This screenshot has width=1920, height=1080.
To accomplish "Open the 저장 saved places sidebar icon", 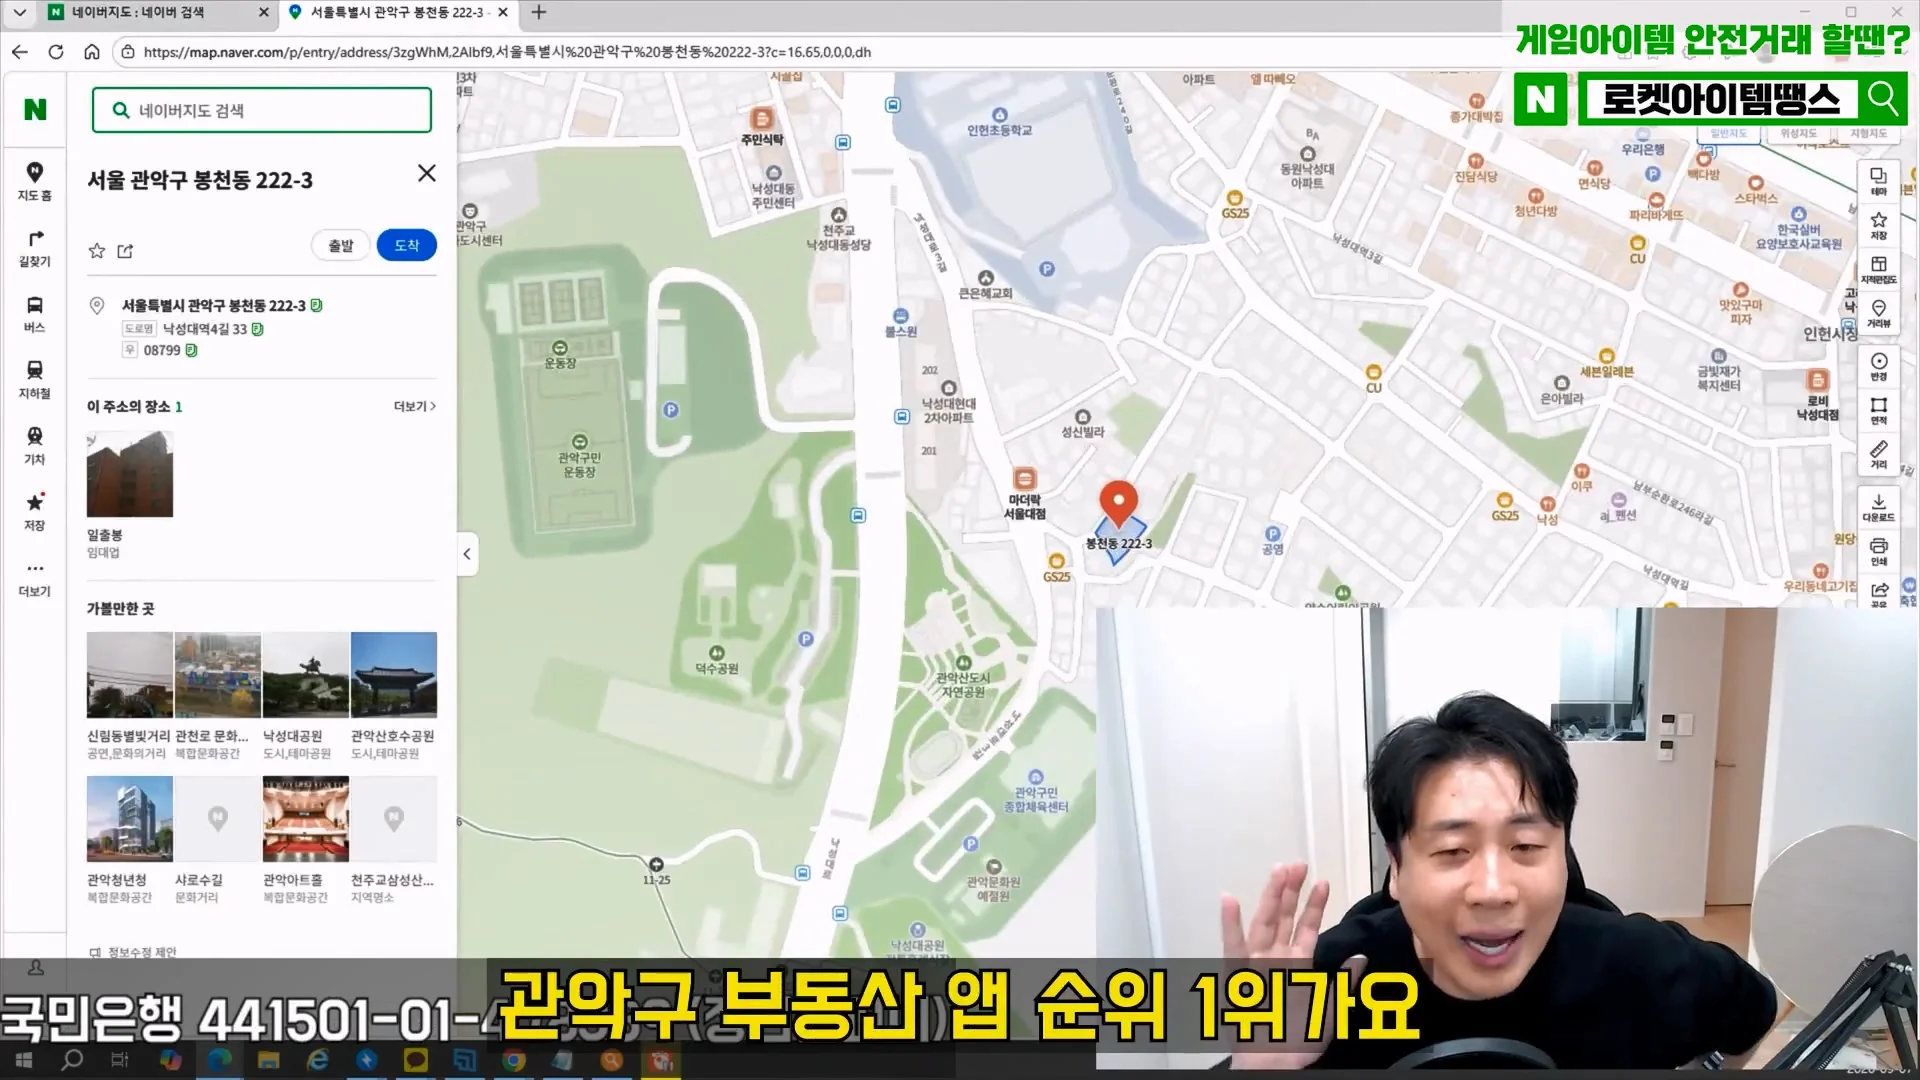I will click(x=34, y=512).
